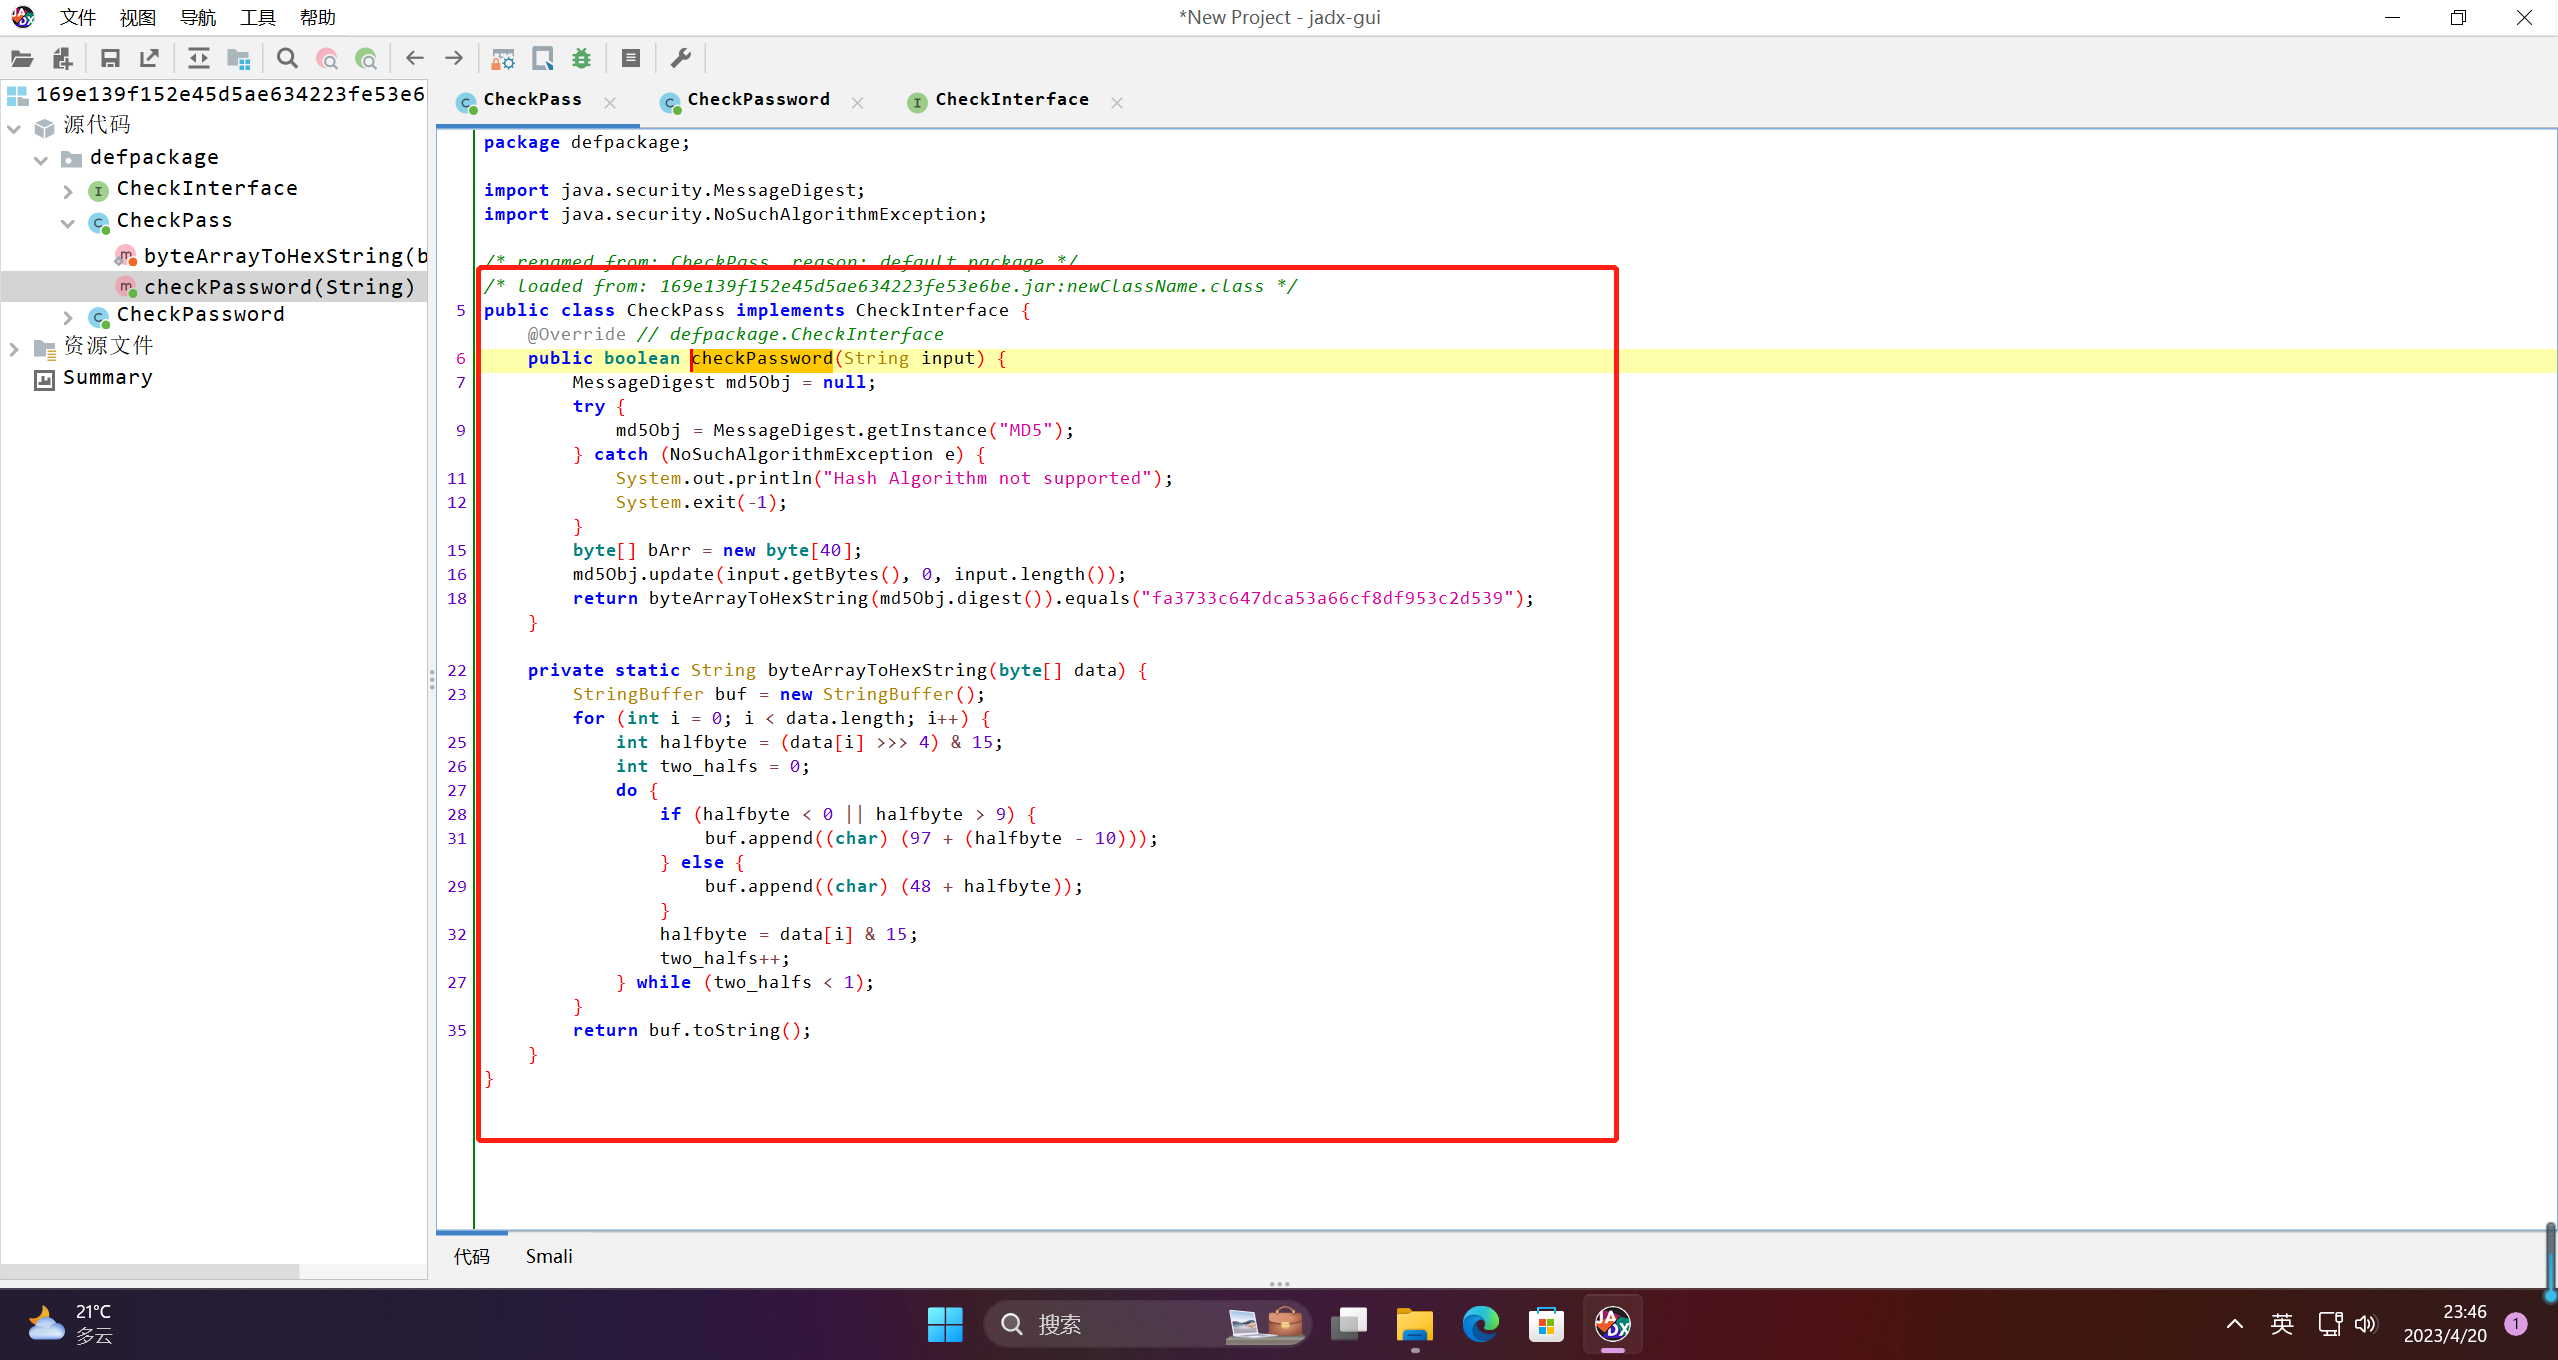Toggle the deobfuscation icon
Viewport: 2558px width, 1360px height.
coord(503,59)
